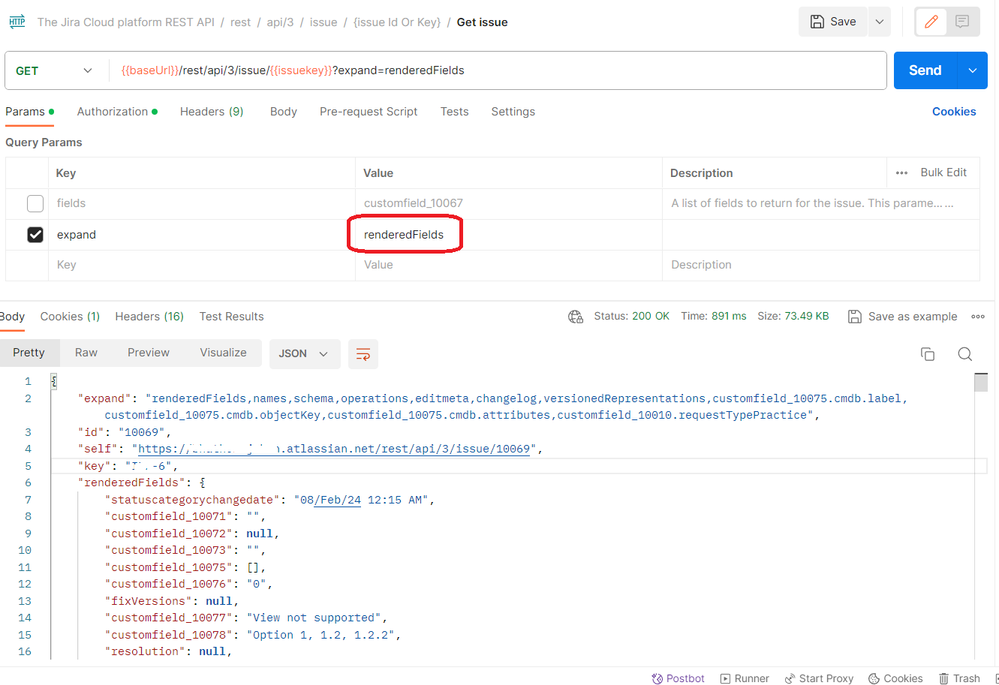Open the response more options ellipsis
This screenshot has height=685, width=999.
[978, 317]
